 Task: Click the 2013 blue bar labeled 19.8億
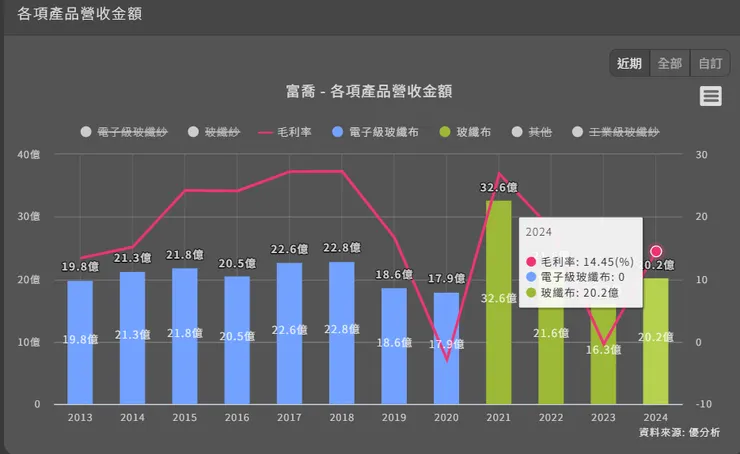click(80, 342)
